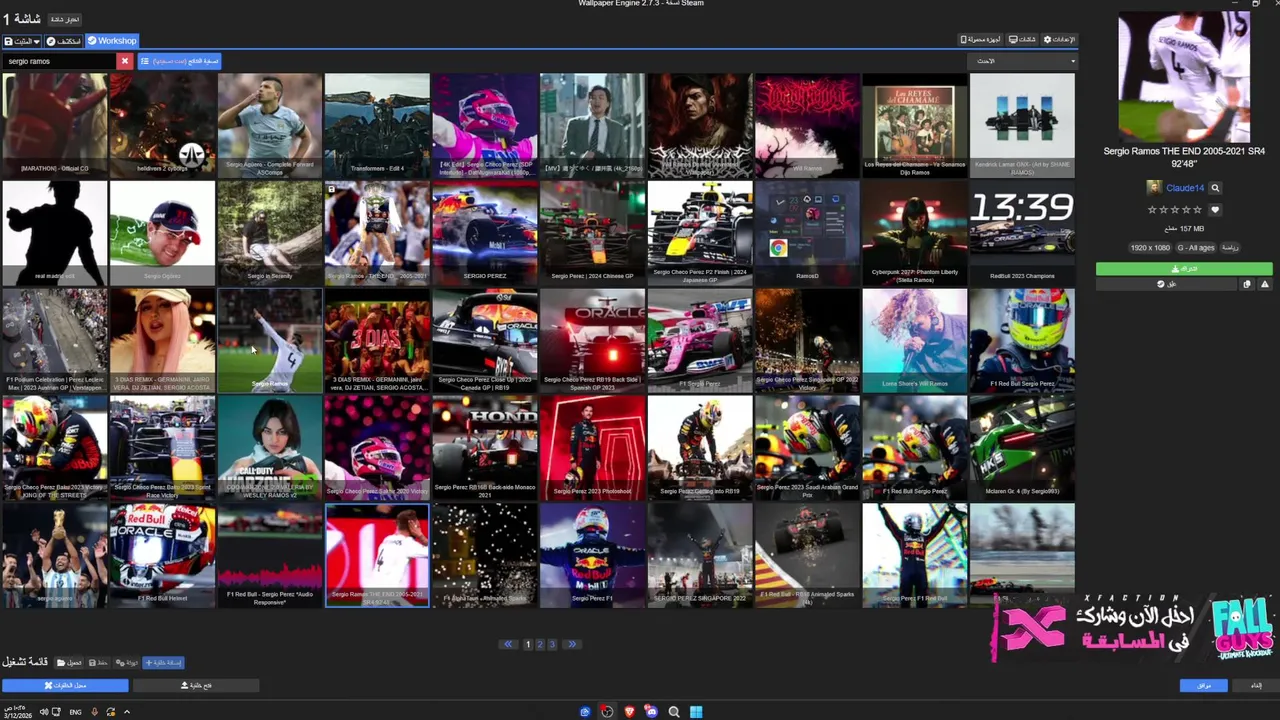Open Settings with gear icon
1280x720 pixels.
click(1059, 39)
